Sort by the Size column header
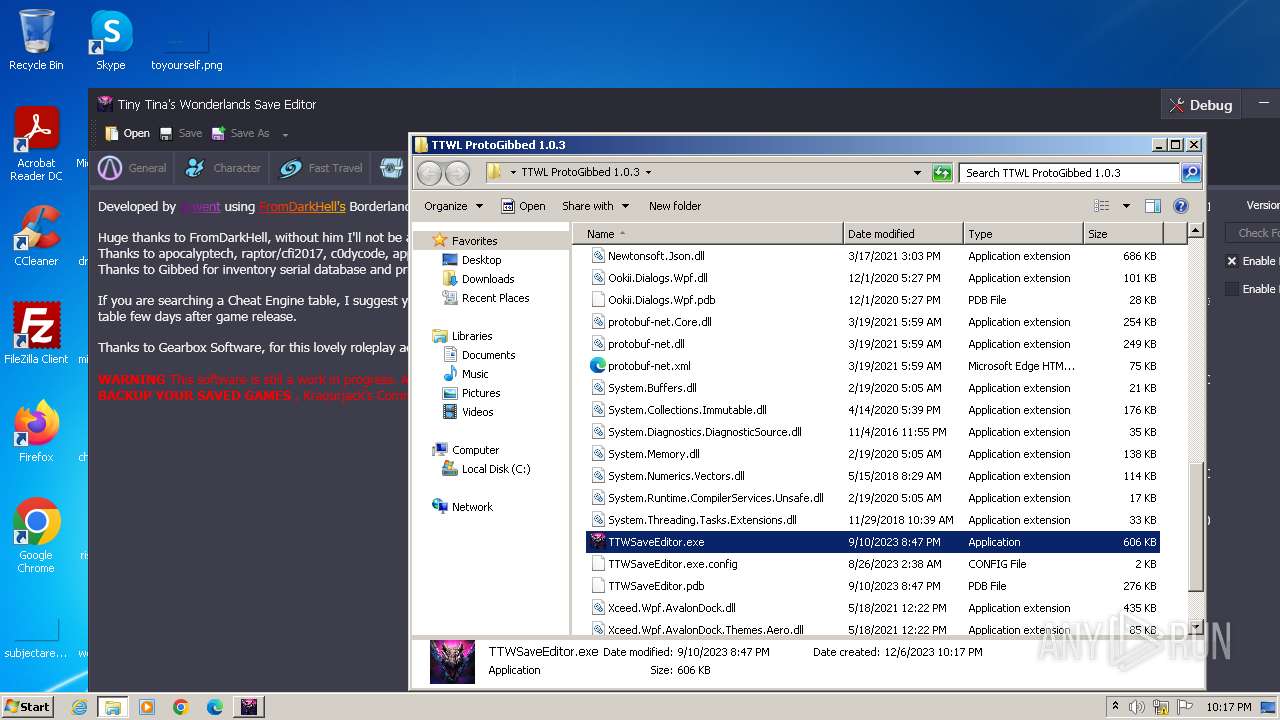 tap(1123, 234)
